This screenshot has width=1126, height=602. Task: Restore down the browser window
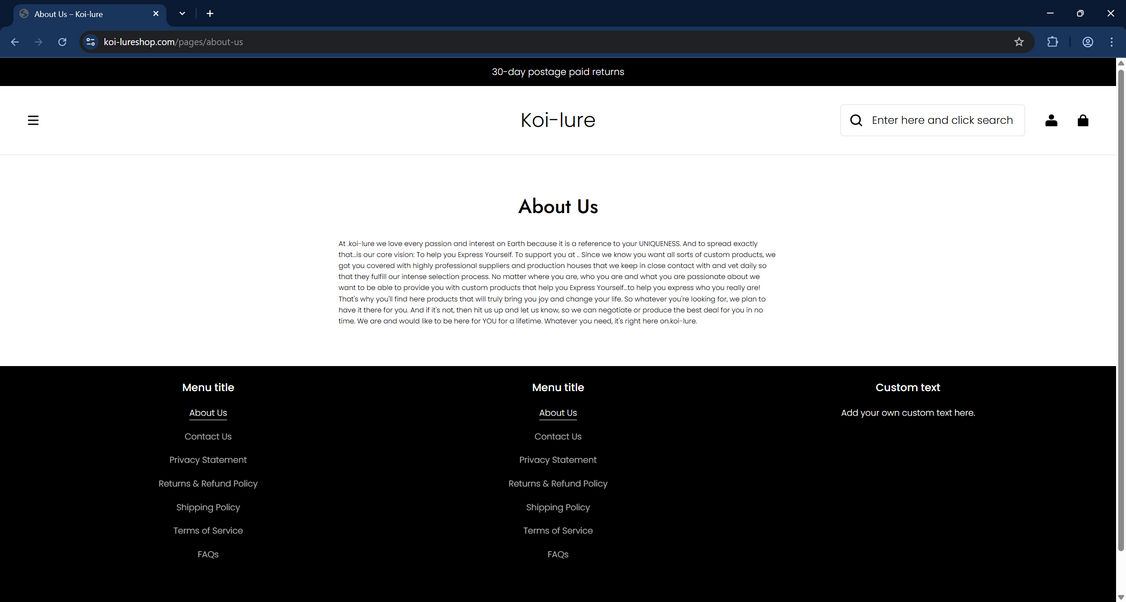1080,13
